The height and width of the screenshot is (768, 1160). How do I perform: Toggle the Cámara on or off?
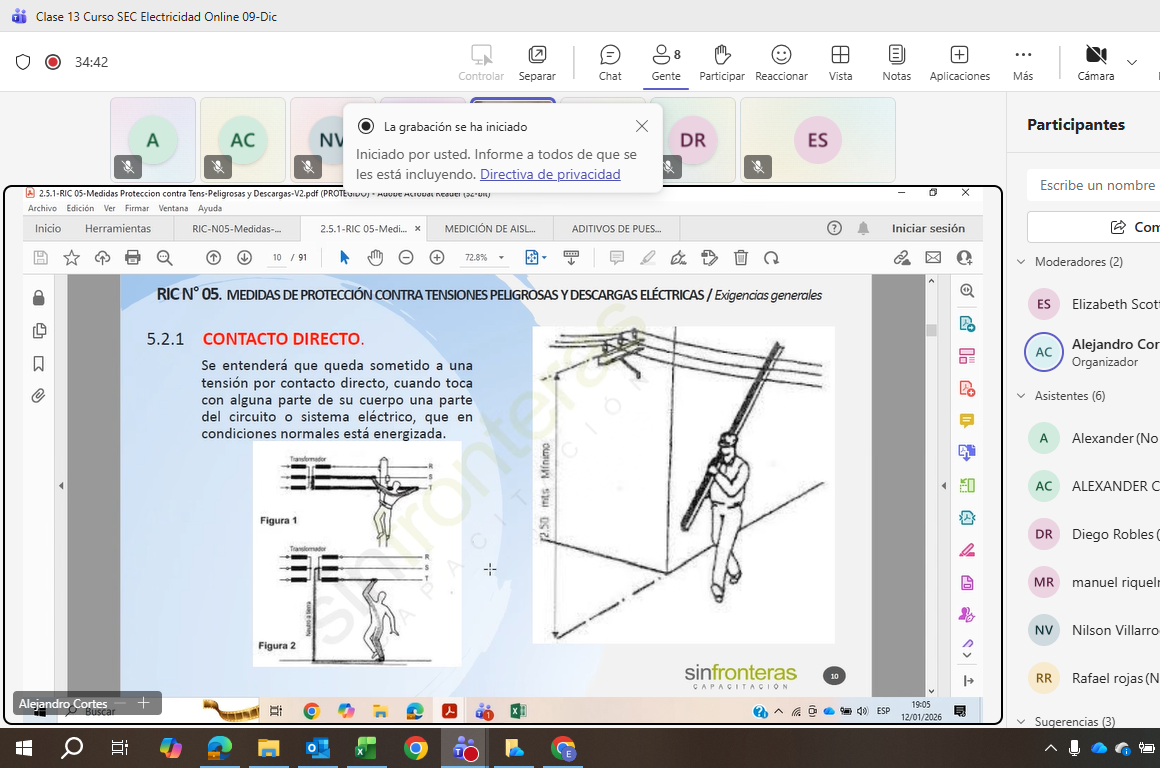tap(1096, 62)
